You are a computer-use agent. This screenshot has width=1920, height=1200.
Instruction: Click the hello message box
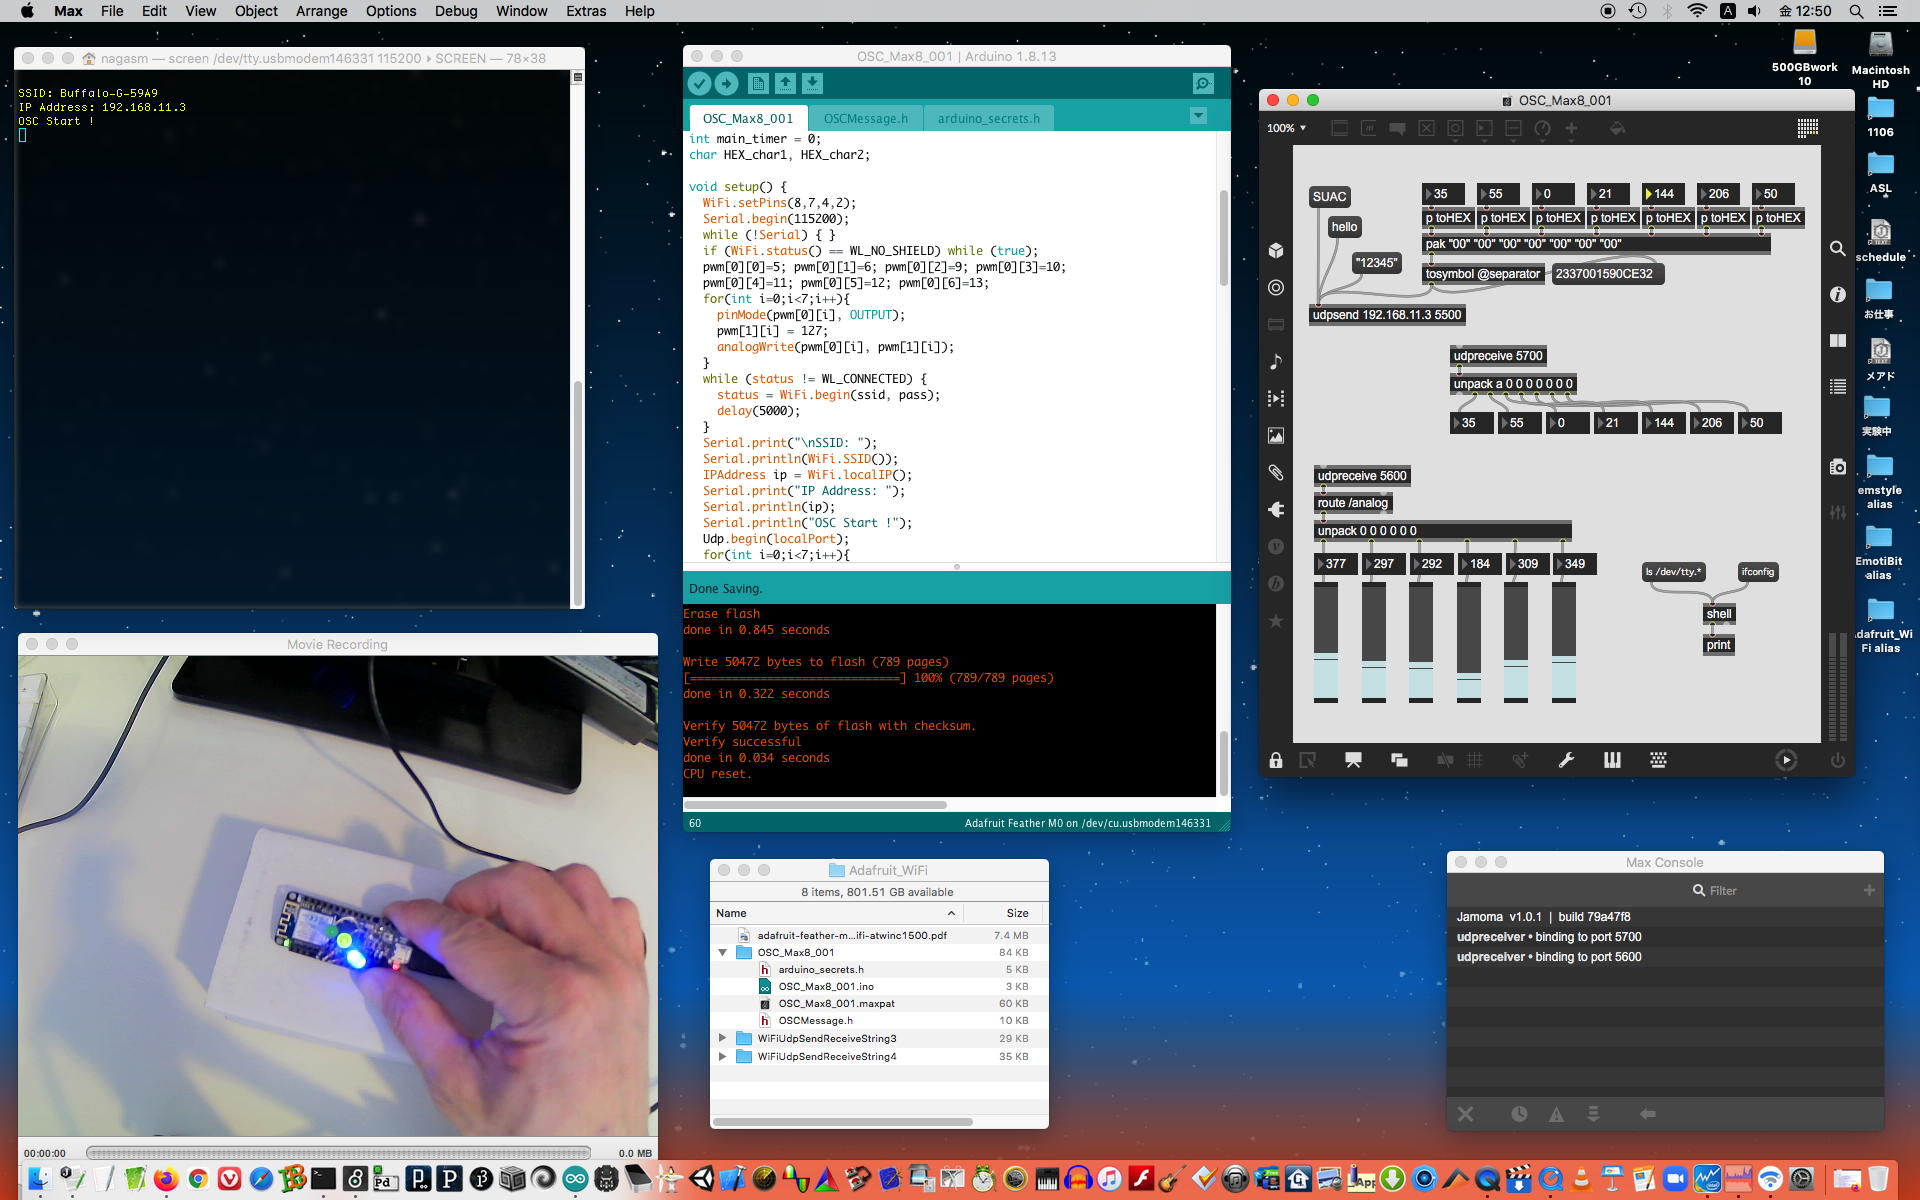pyautogui.click(x=1344, y=227)
